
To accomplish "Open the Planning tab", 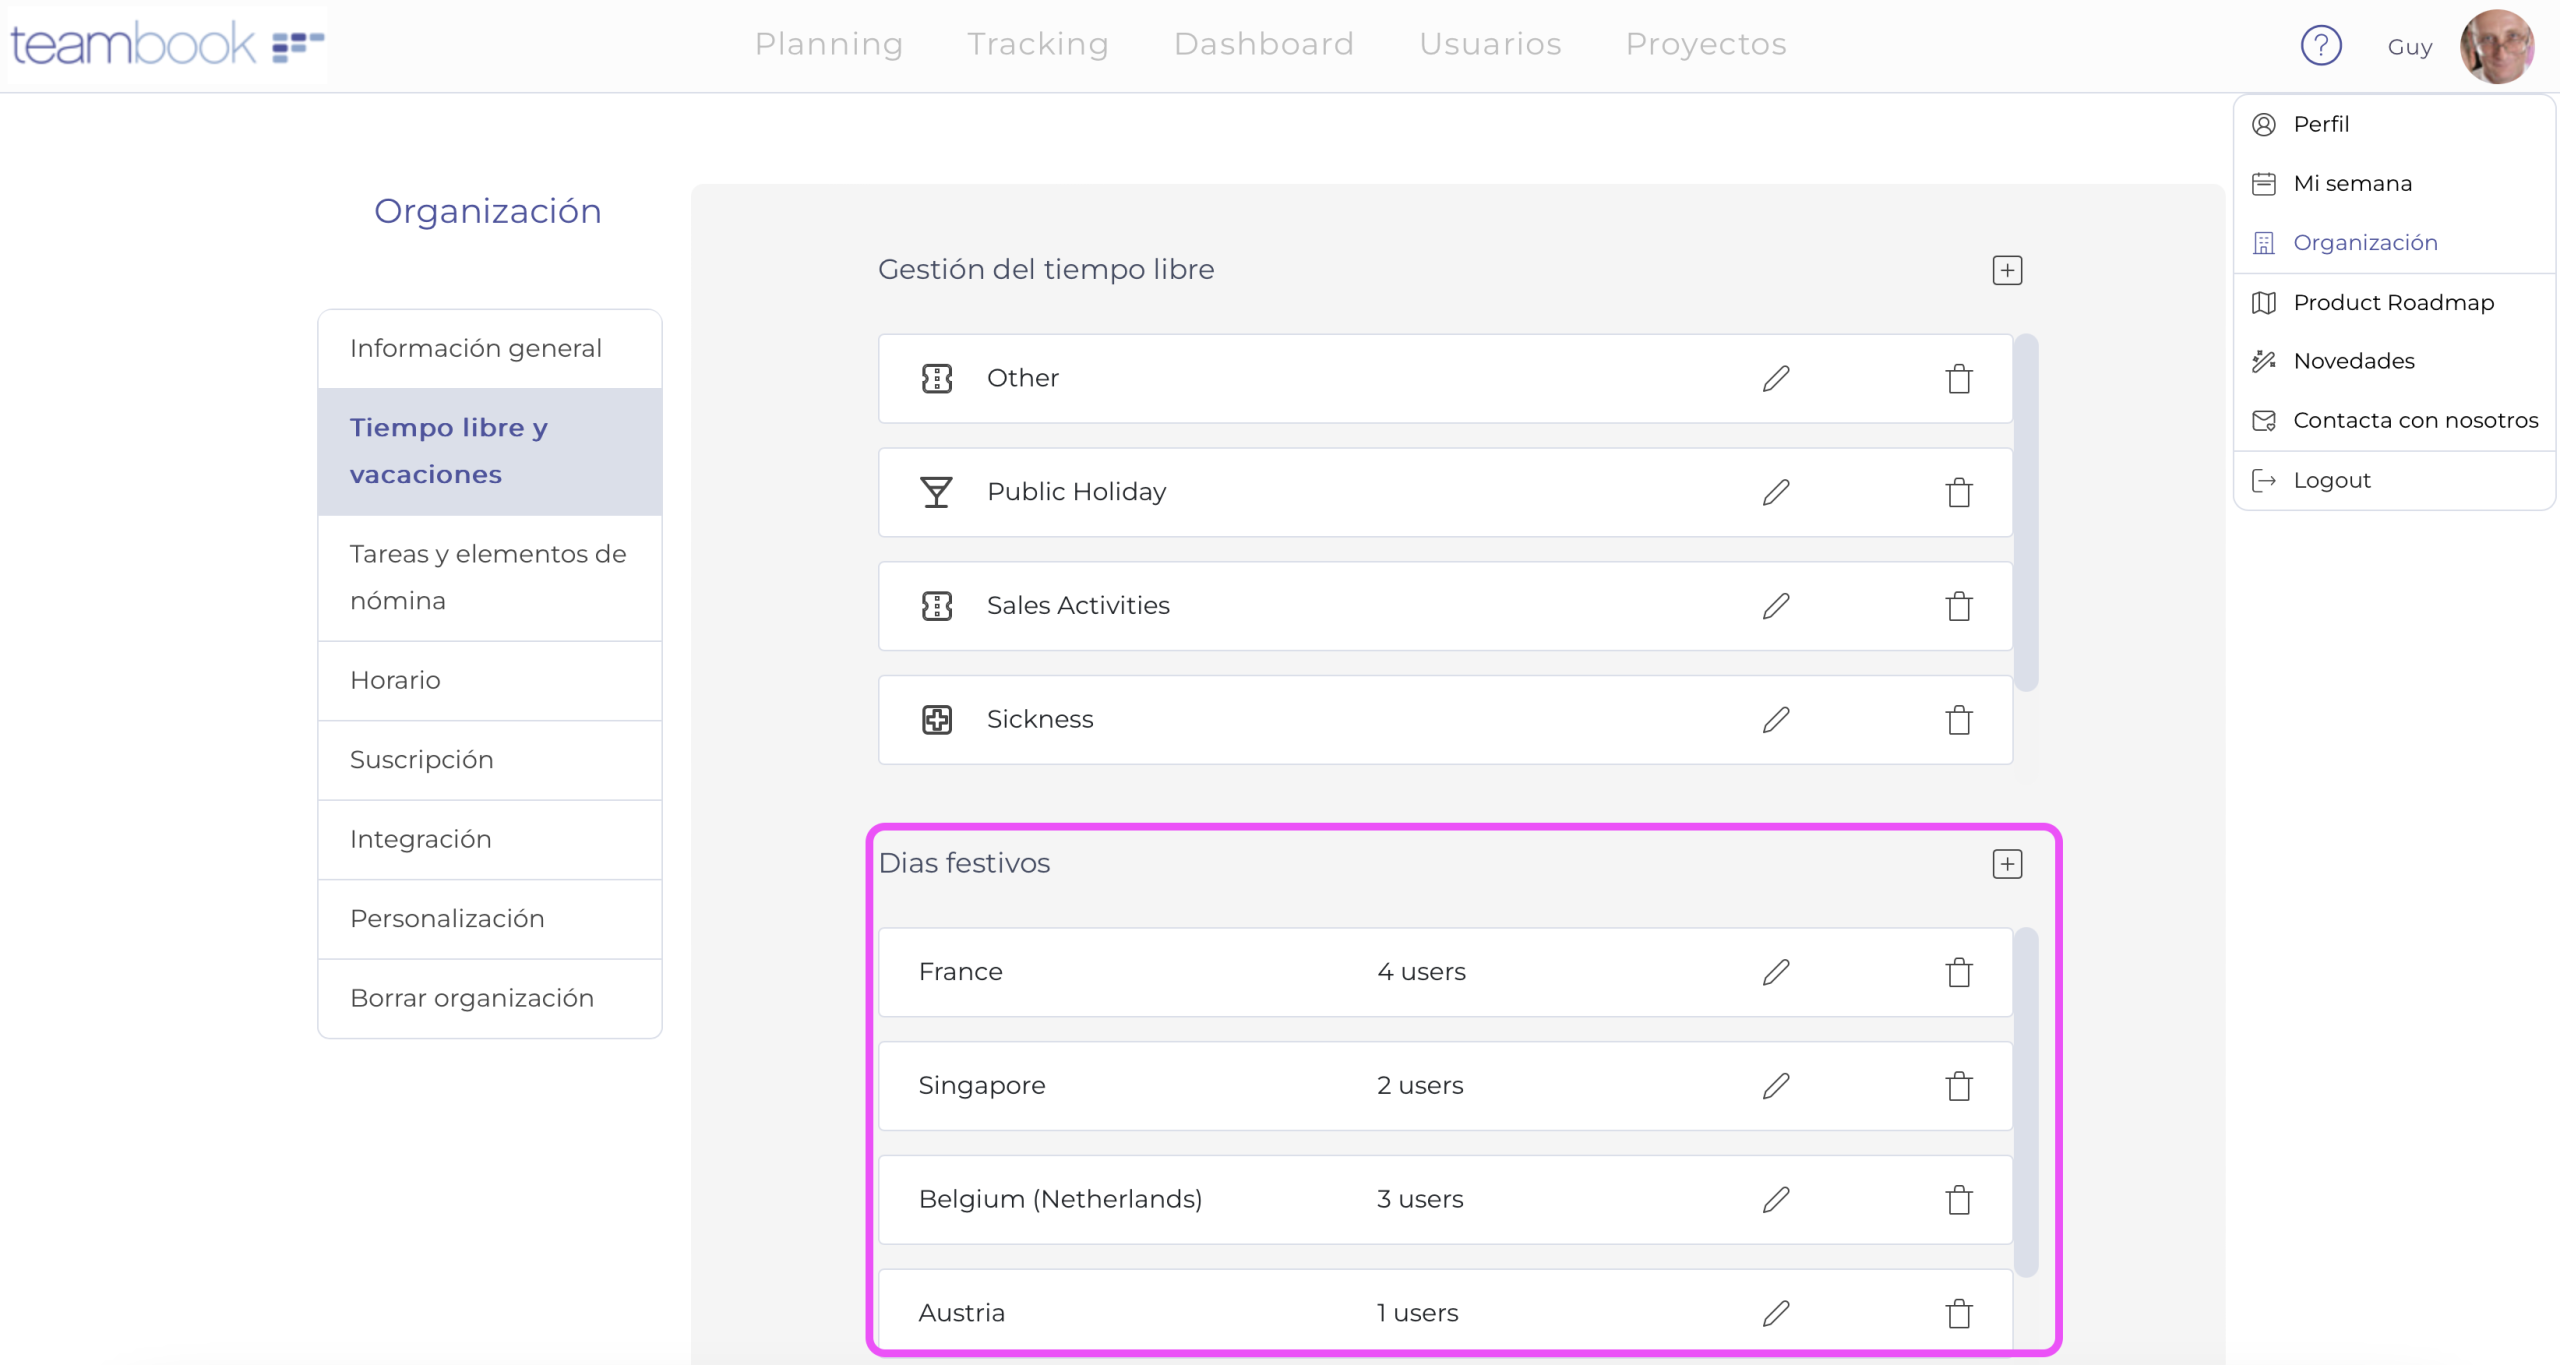I will coord(828,44).
